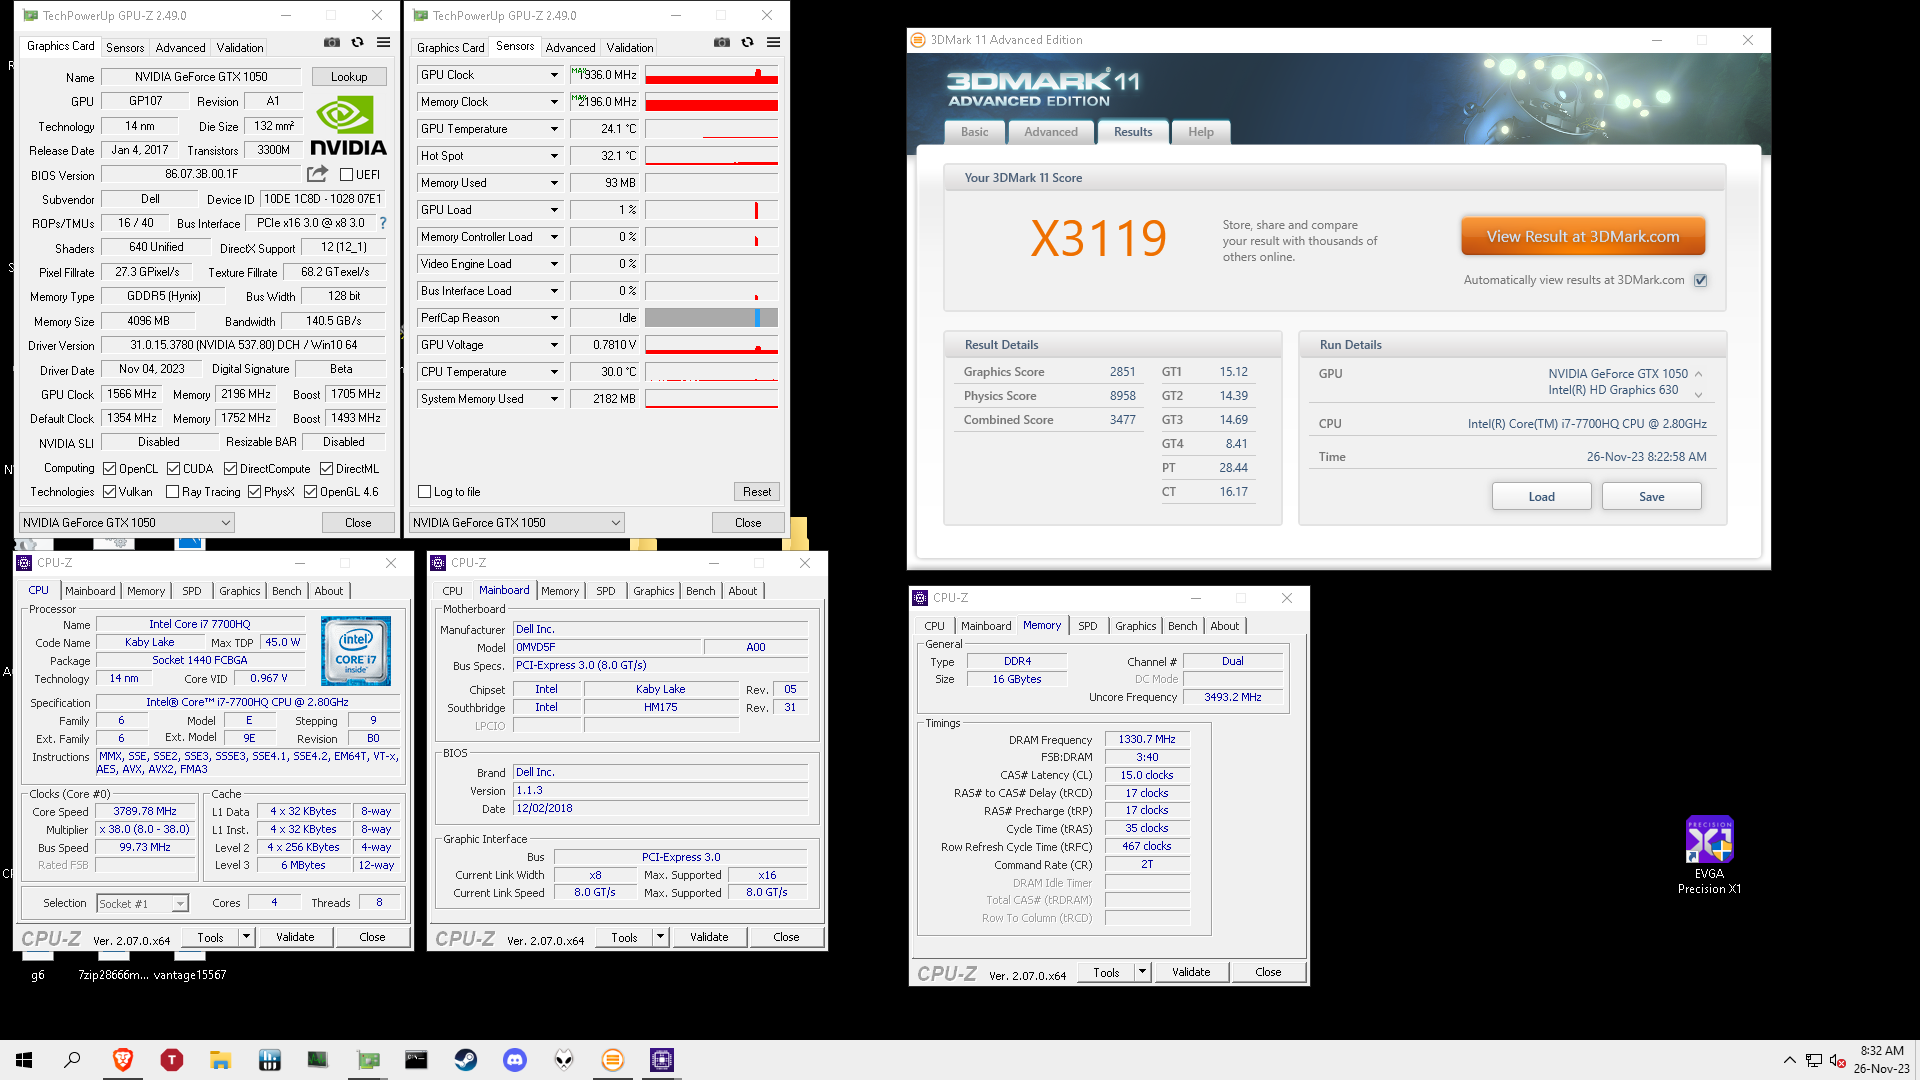
Task: Click X3119 3DMark score text
Action: 1099,239
